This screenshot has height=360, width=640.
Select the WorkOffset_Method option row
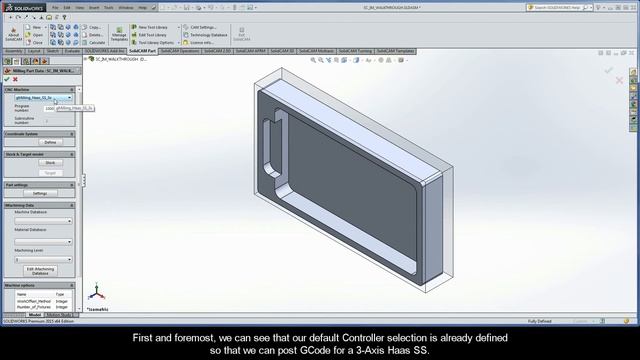point(44,301)
